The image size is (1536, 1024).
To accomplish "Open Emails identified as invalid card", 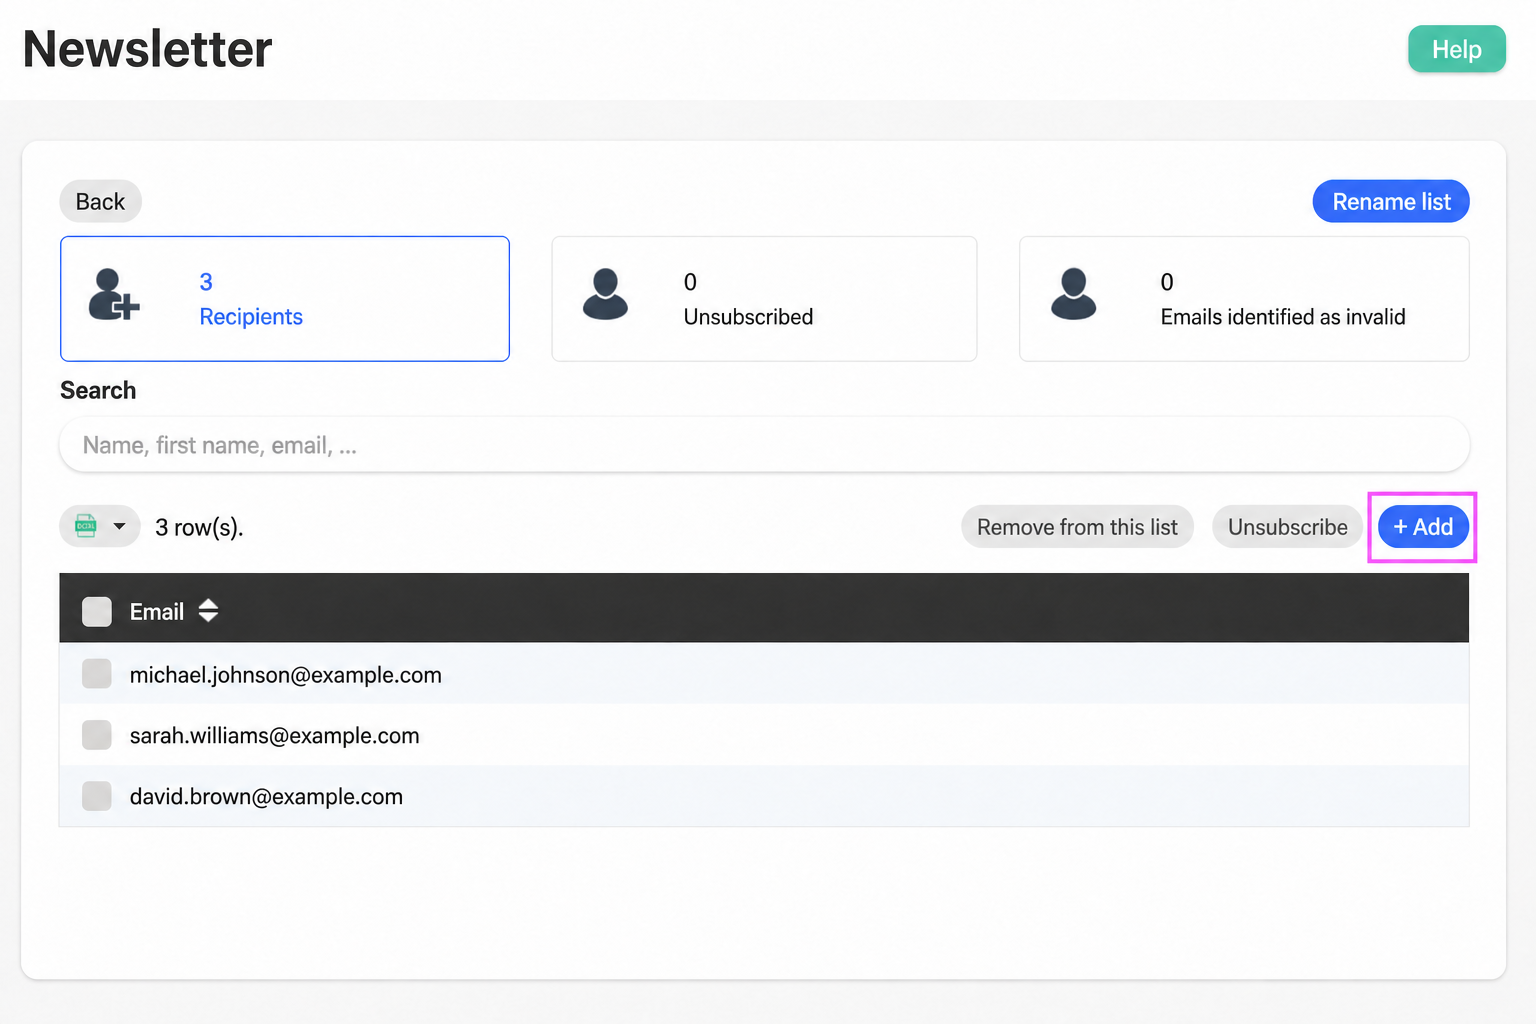I will [1244, 299].
